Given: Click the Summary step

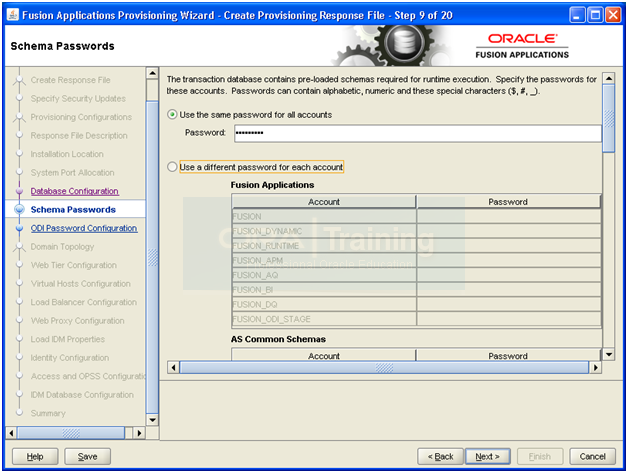Looking at the screenshot, I should click(48, 413).
